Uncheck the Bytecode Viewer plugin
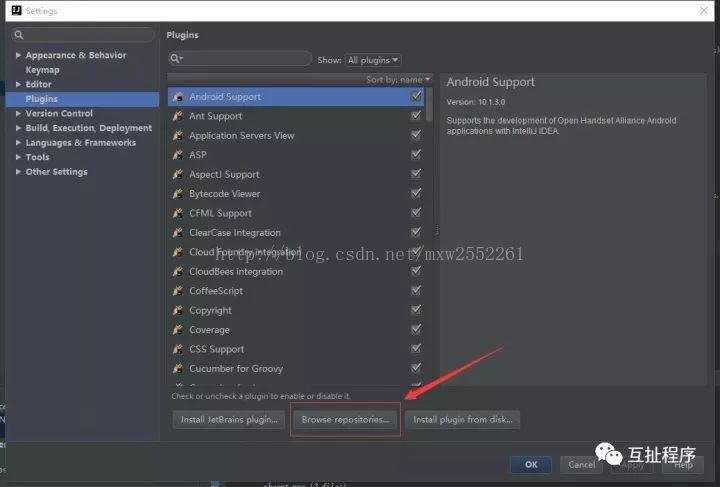The width and height of the screenshot is (720, 487). coord(416,193)
